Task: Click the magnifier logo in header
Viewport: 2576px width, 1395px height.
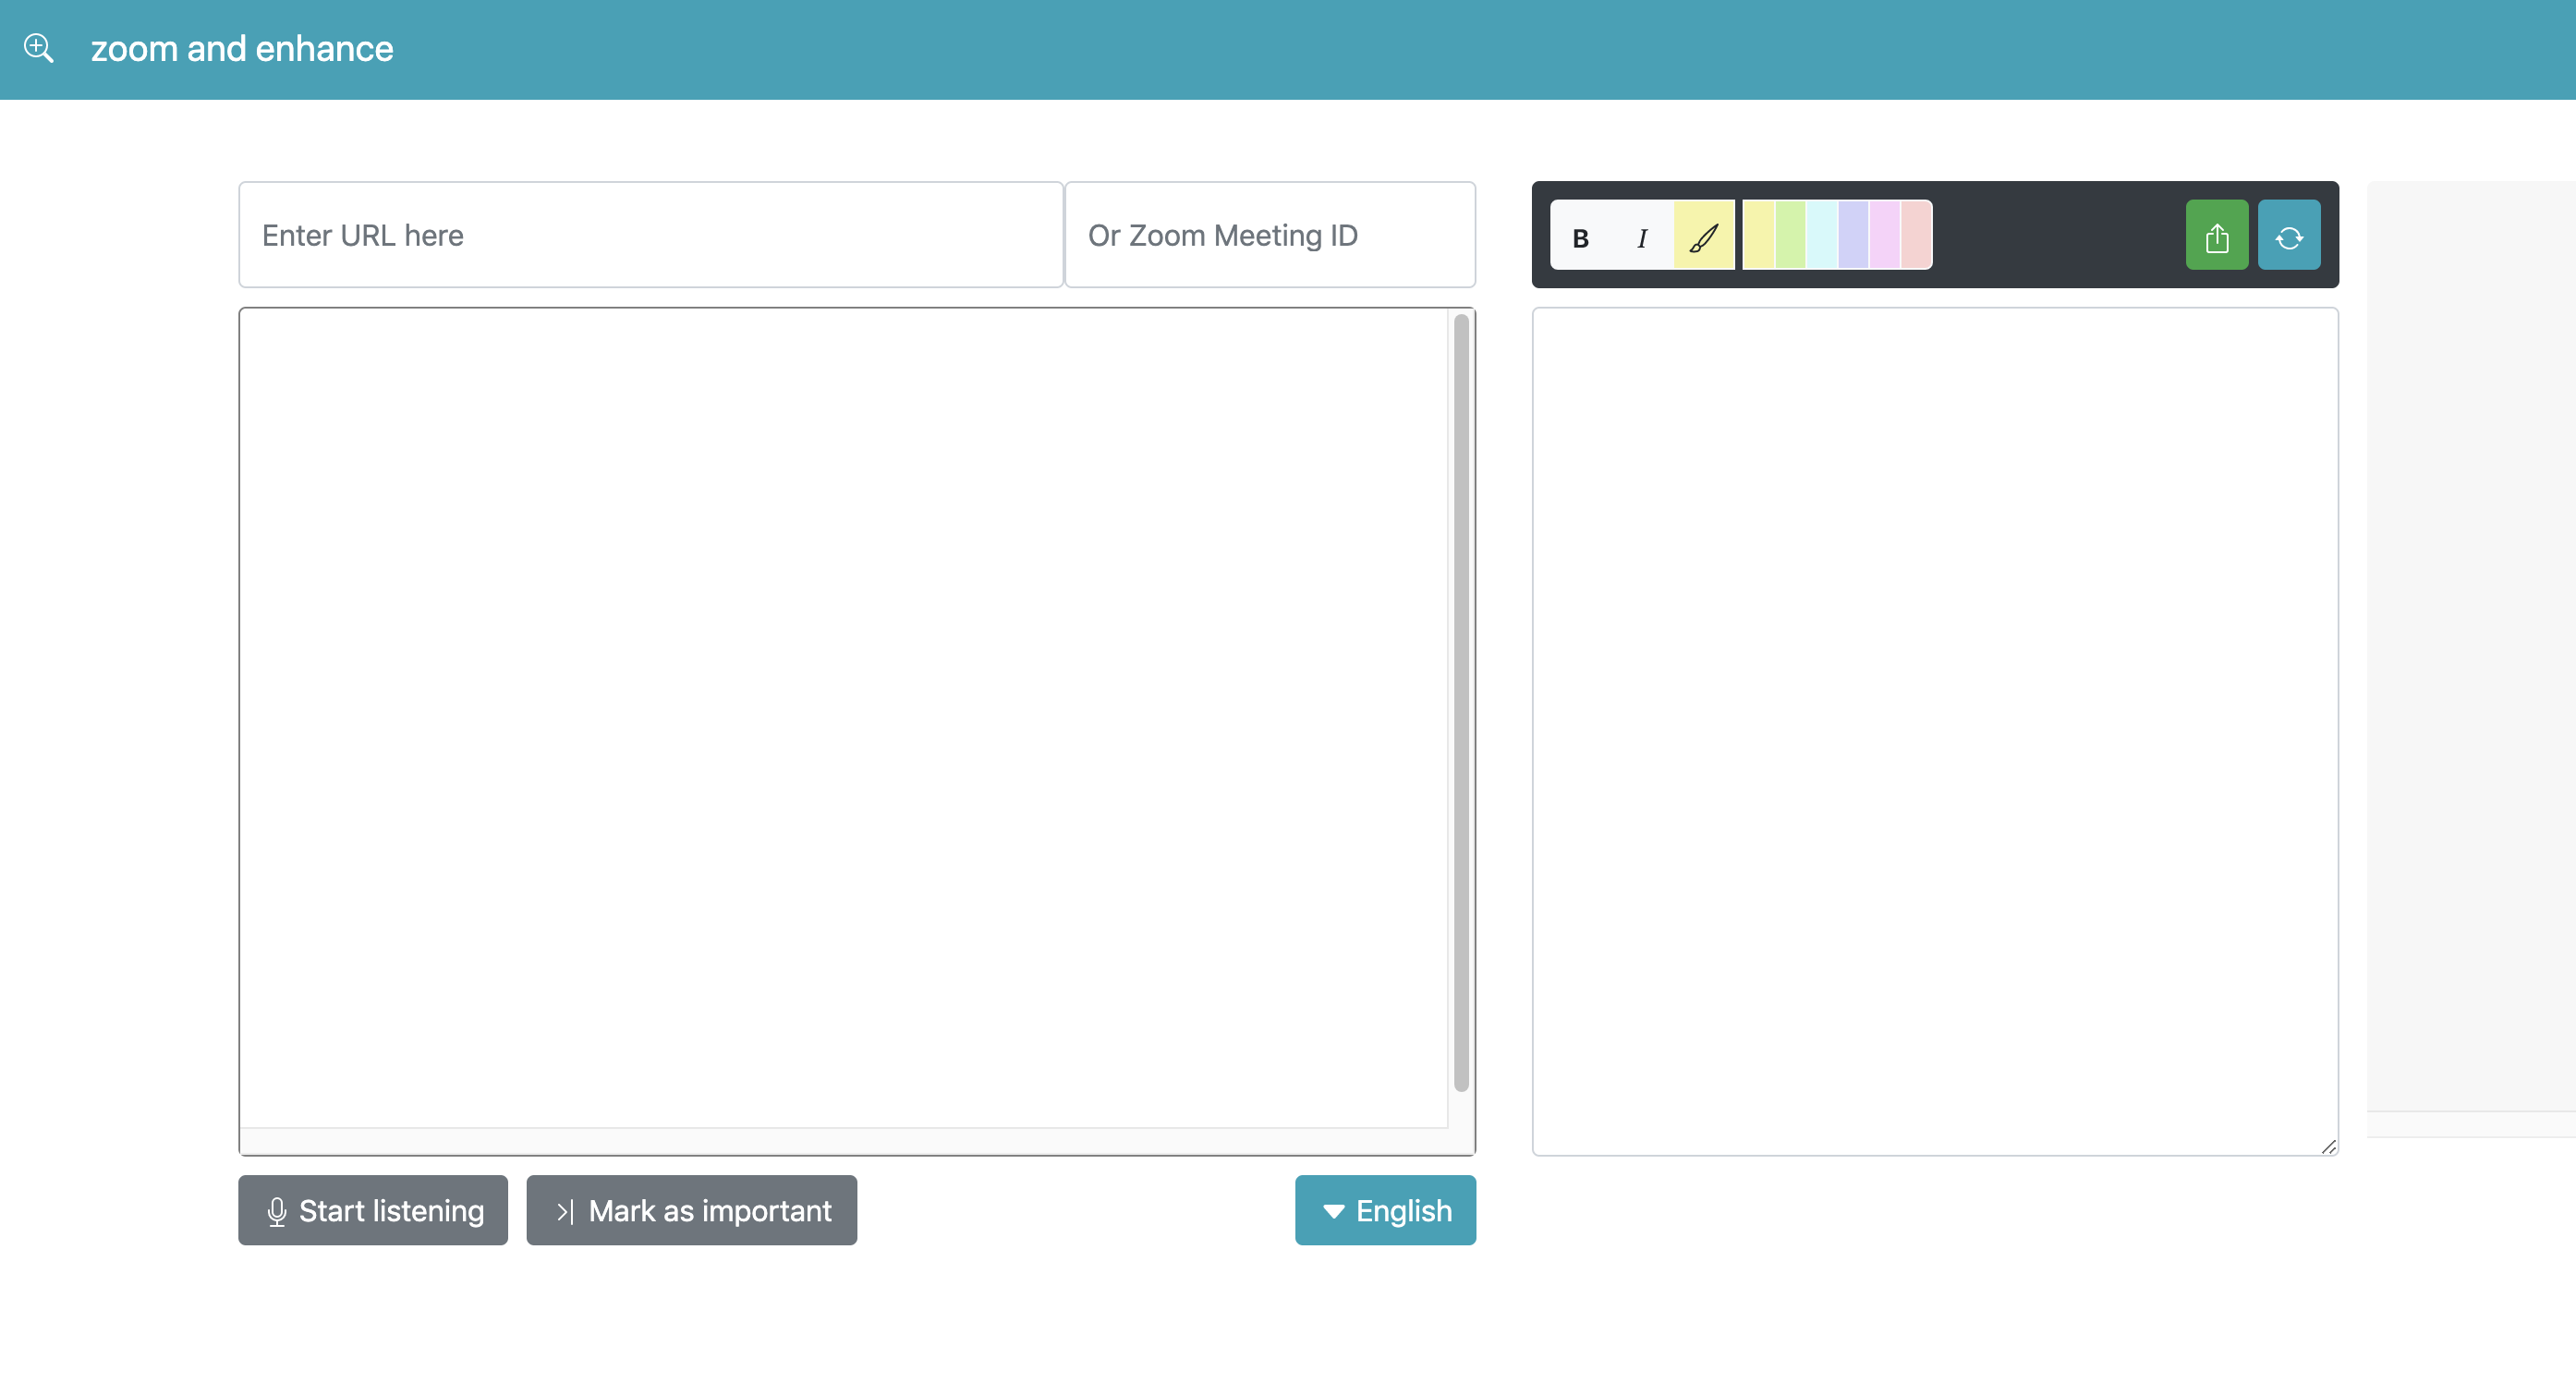Action: [x=39, y=48]
